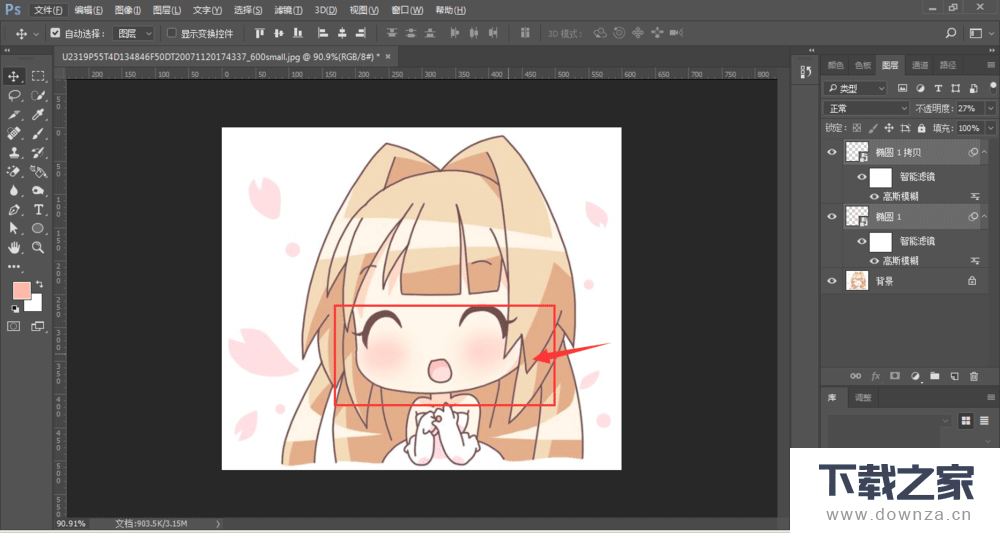Viewport: 1000px width, 533px height.
Task: Click the opacity 27% field
Action: [970, 108]
